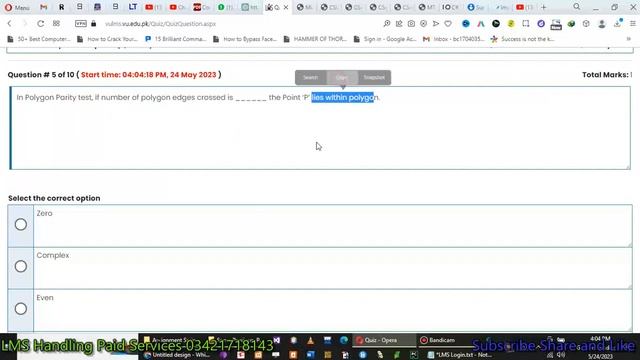This screenshot has height=360, width=640.
Task: Open the extensions cube icon
Action: click(x=586, y=24)
